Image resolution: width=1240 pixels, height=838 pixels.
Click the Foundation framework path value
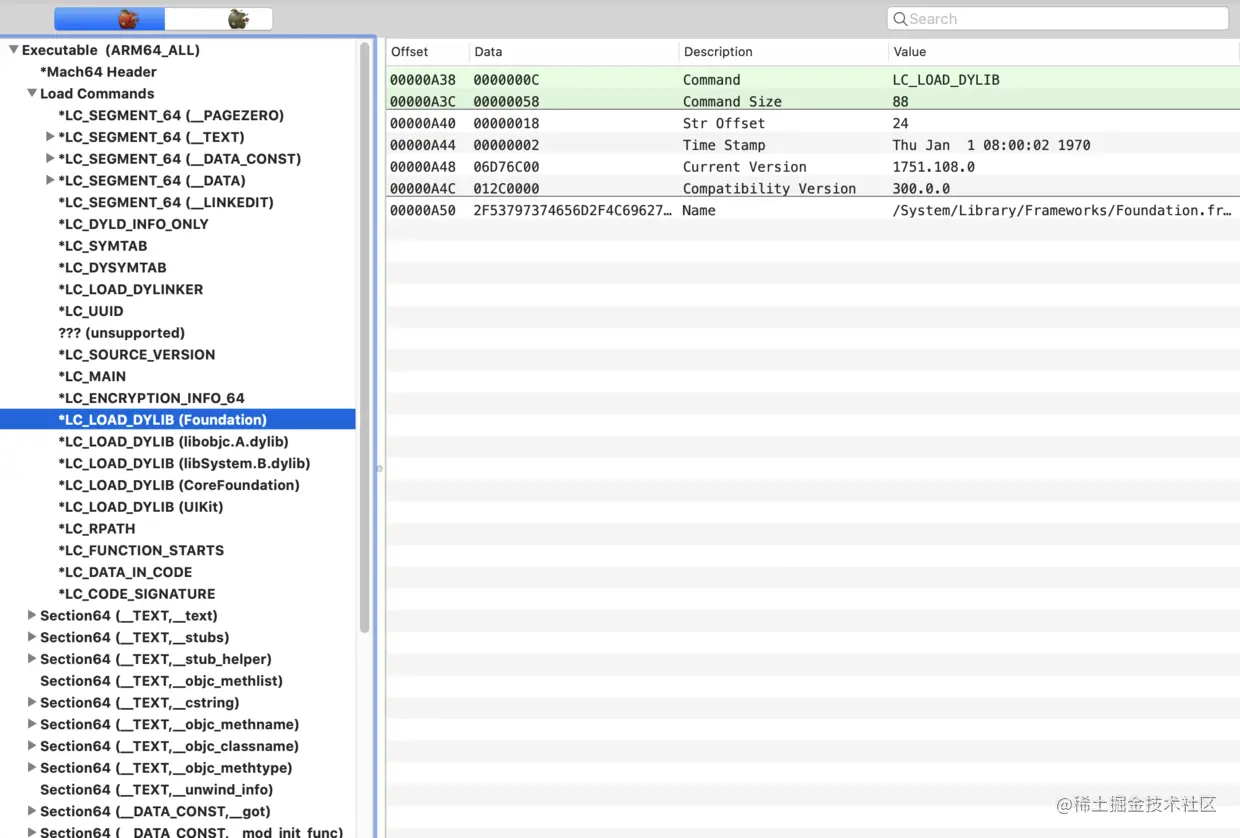tap(1062, 211)
